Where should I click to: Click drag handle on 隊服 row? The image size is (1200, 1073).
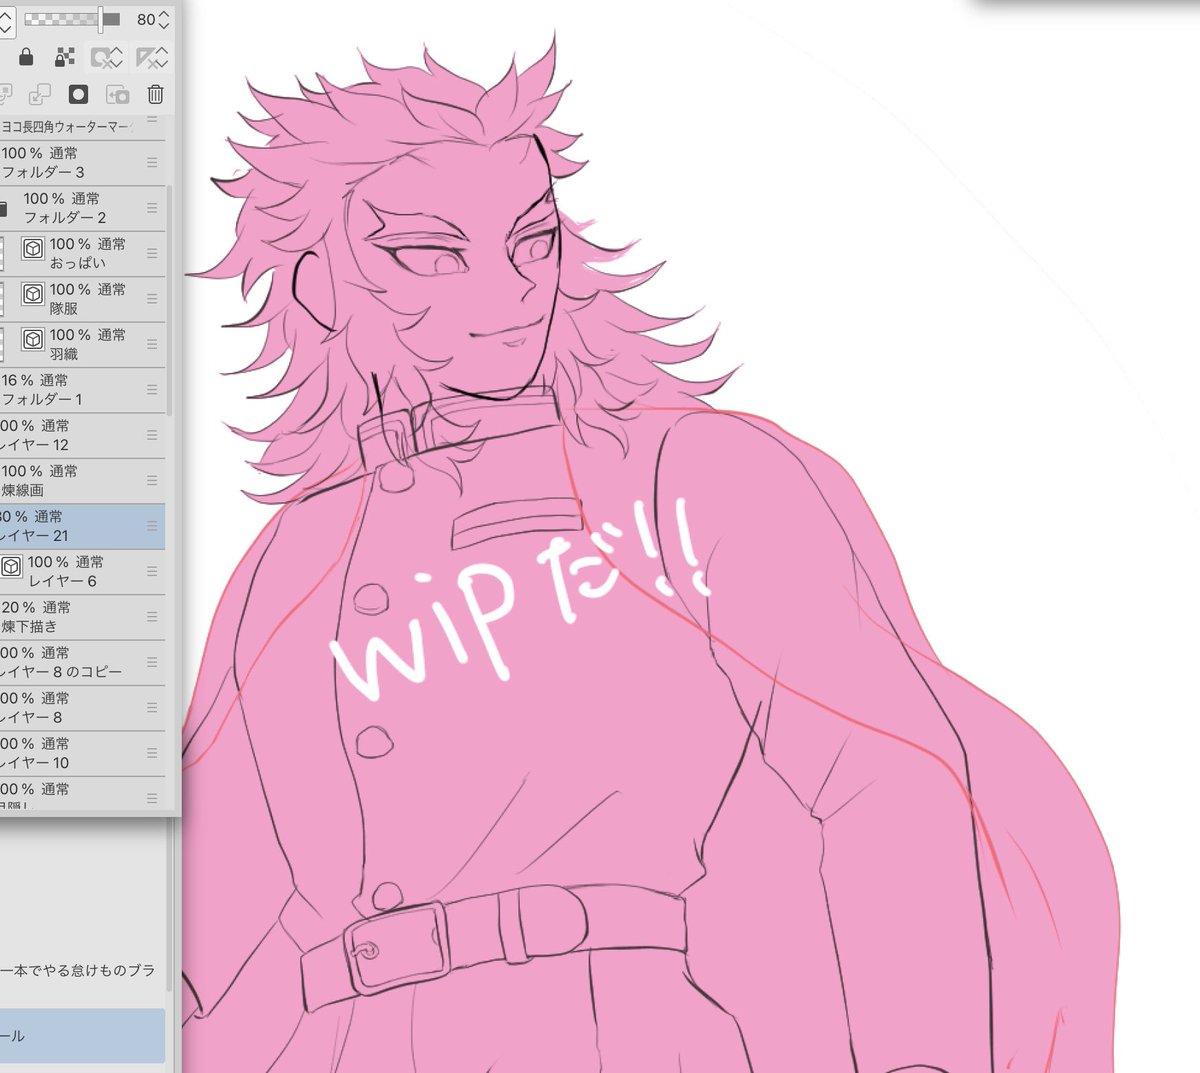(152, 298)
